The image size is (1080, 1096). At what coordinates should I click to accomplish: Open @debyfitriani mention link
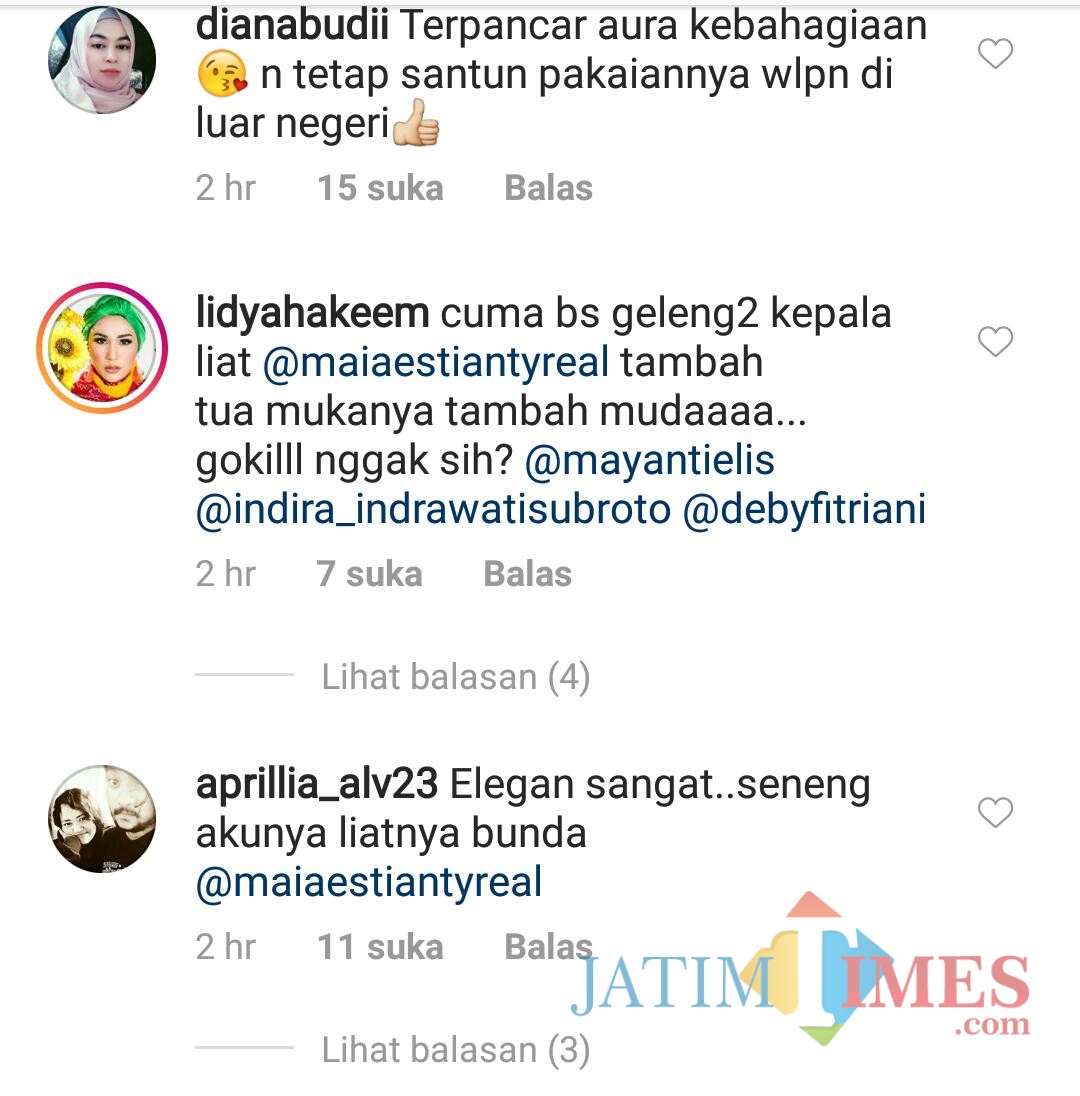805,510
